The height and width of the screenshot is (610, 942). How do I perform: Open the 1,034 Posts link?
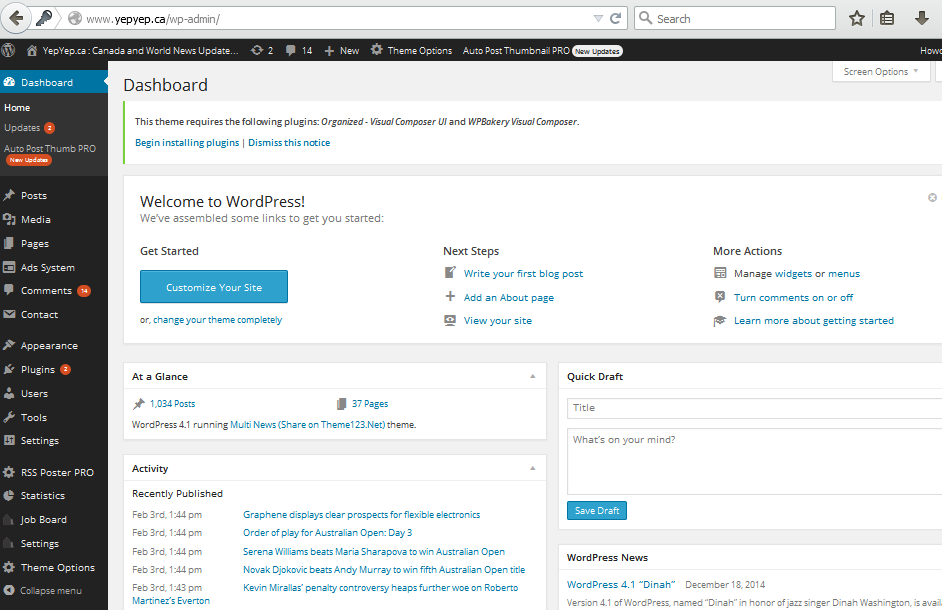coord(172,404)
